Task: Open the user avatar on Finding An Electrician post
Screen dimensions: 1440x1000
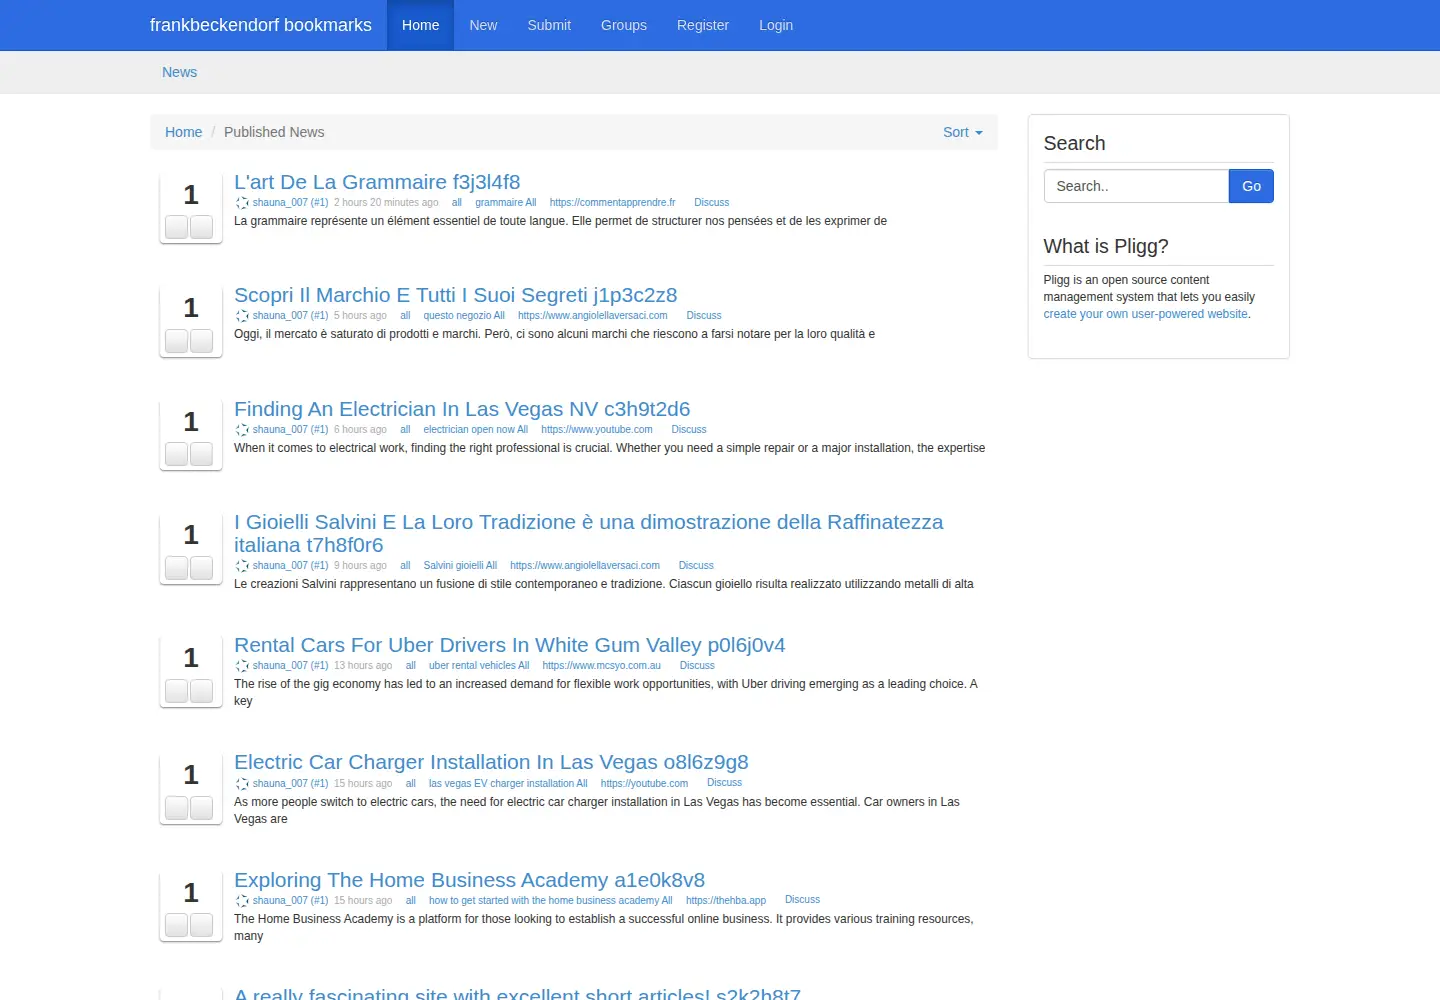Action: (242, 430)
